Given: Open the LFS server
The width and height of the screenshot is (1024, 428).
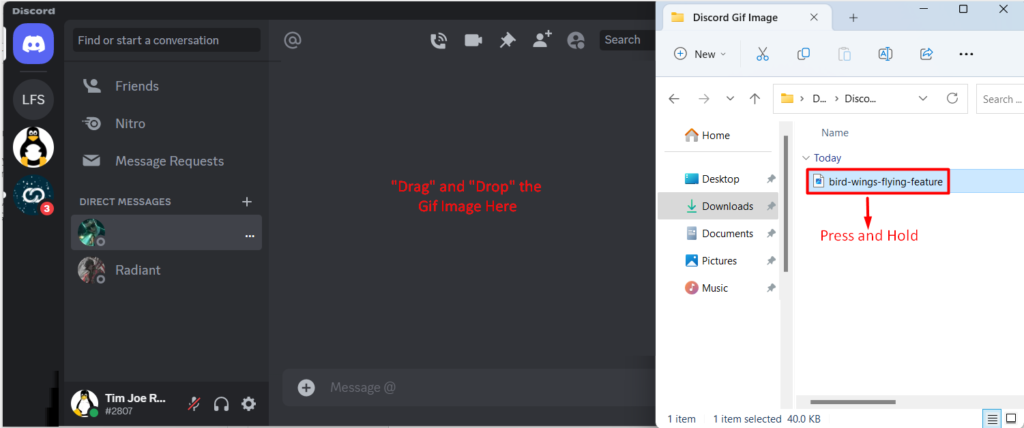Looking at the screenshot, I should pos(33,99).
